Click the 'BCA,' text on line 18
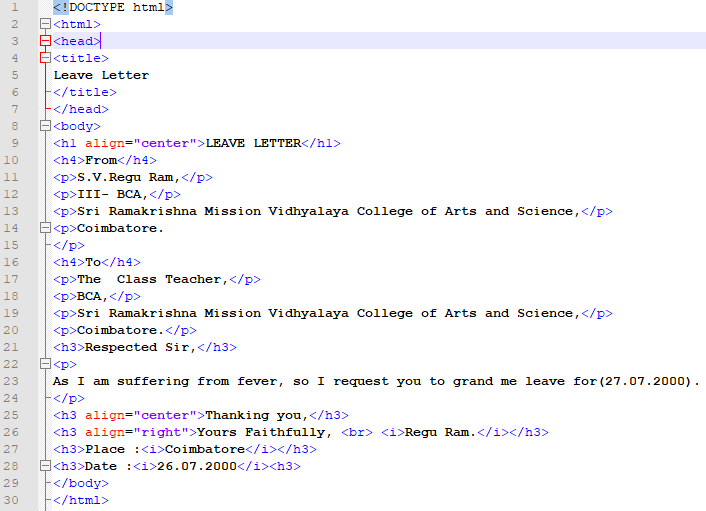This screenshot has height=511, width=706. tap(93, 296)
